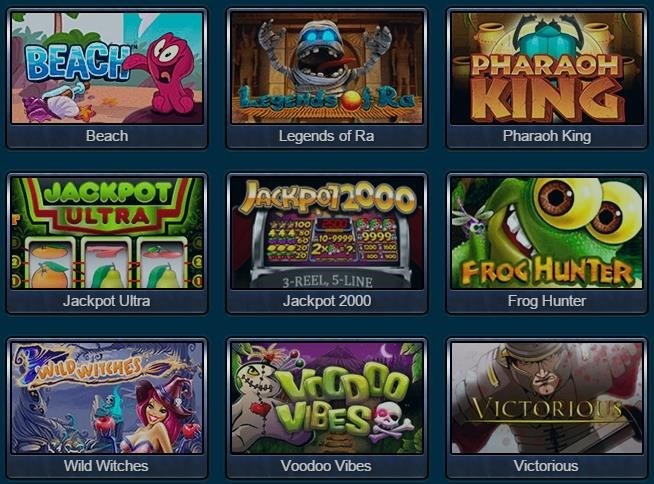
Task: Click the Jackpot 2000 title label
Action: pos(327,301)
